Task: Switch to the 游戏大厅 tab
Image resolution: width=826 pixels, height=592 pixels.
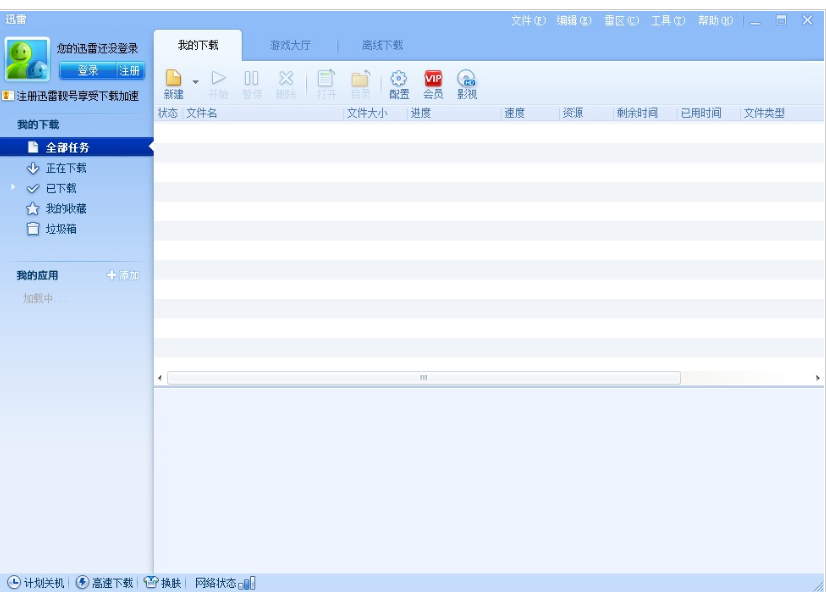Action: pos(290,45)
